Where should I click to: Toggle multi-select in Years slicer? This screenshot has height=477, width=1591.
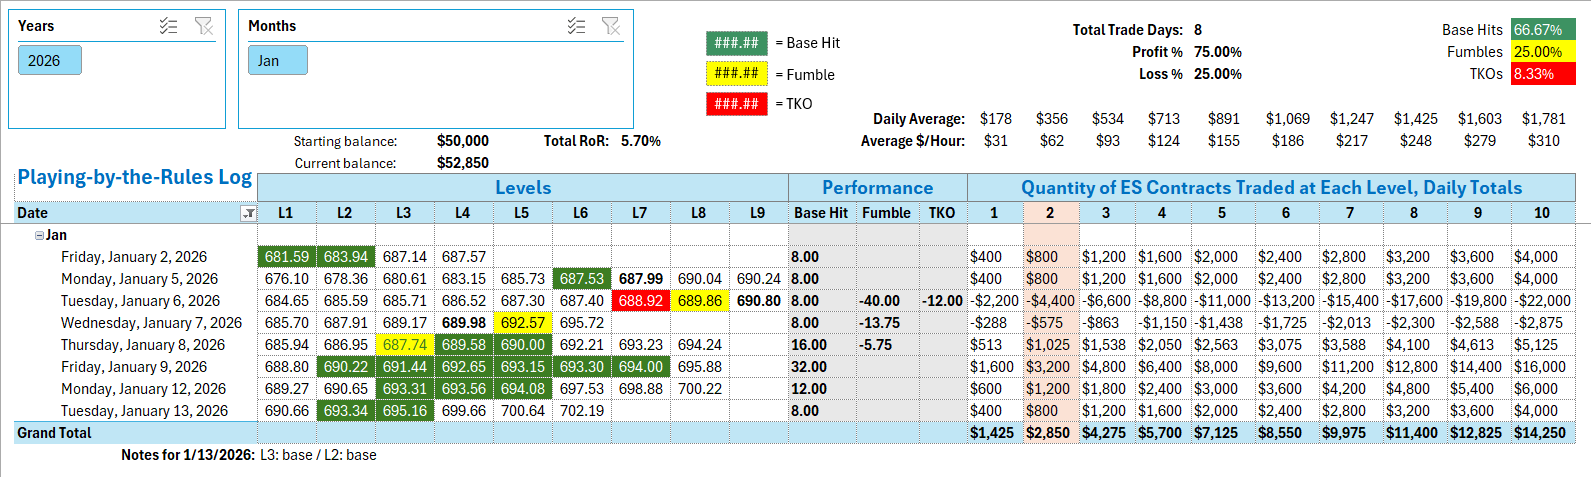(x=168, y=26)
